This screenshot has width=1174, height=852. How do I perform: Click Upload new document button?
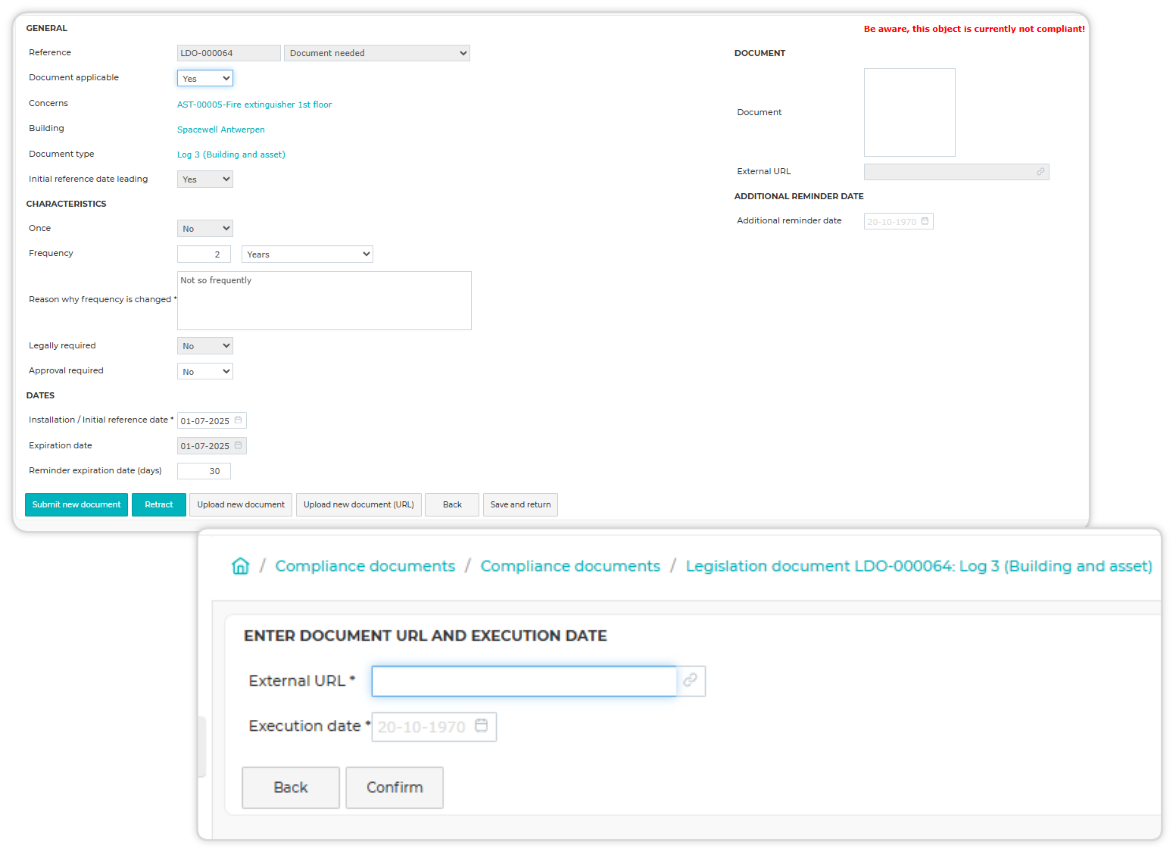click(x=240, y=505)
